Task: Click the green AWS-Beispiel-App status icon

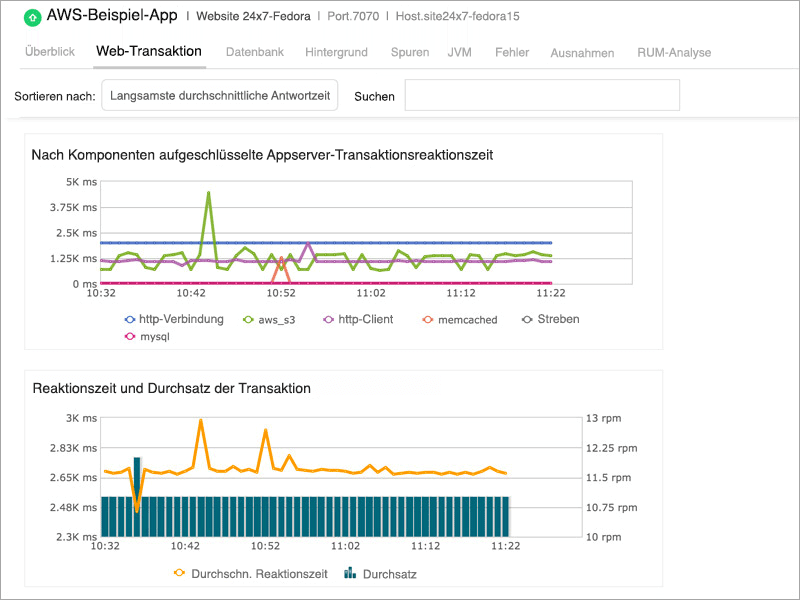Action: (x=31, y=17)
